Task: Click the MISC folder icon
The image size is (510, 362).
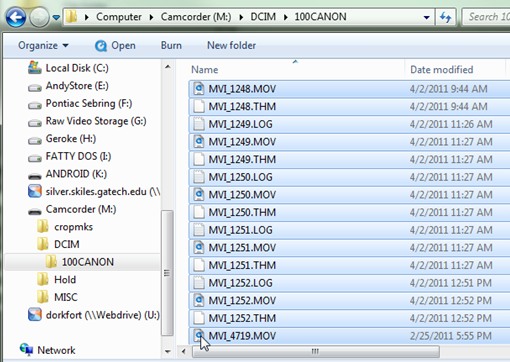Action: (43, 297)
